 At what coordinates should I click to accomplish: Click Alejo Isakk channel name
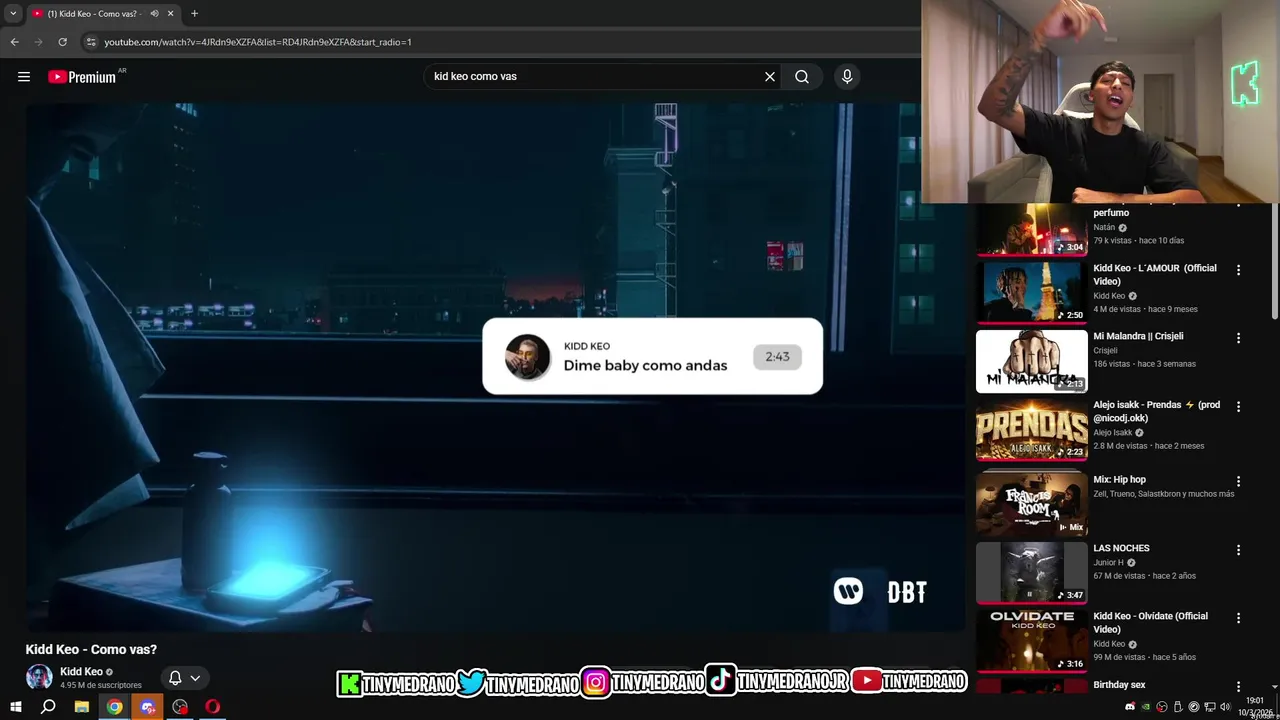1112,432
